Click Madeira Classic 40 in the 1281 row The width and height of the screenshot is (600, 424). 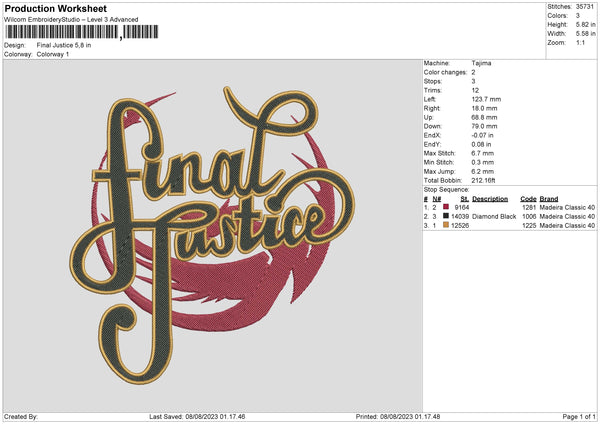point(567,207)
